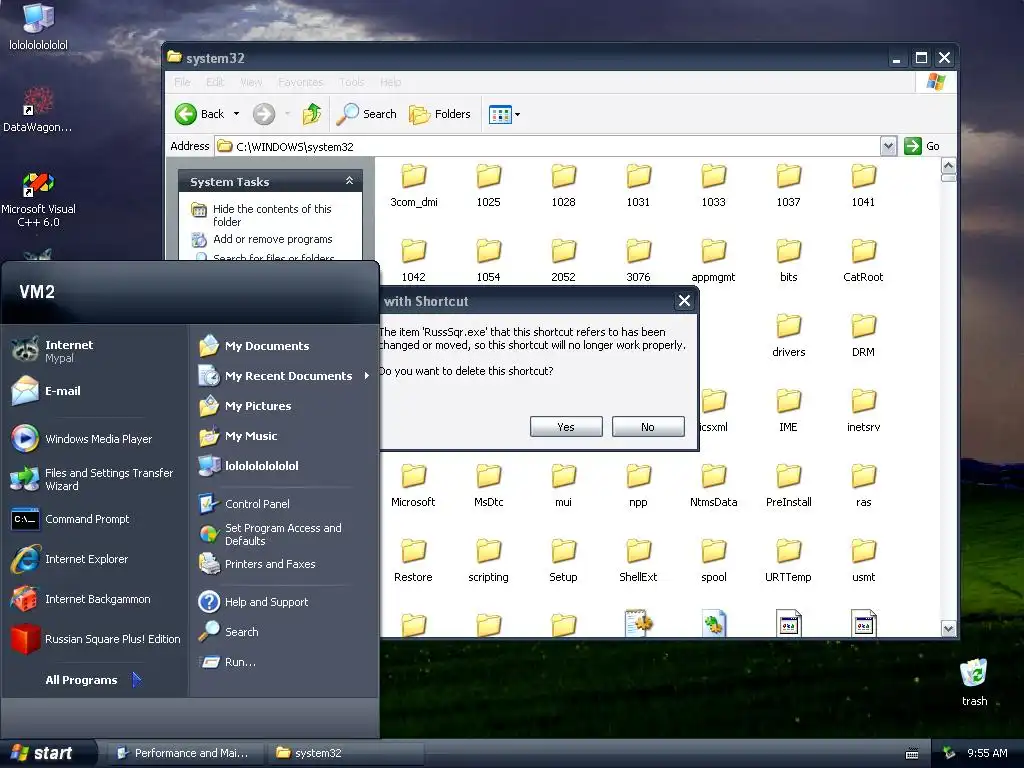Open My Pictures in Start menu
The width and height of the screenshot is (1024, 768).
[283, 406]
